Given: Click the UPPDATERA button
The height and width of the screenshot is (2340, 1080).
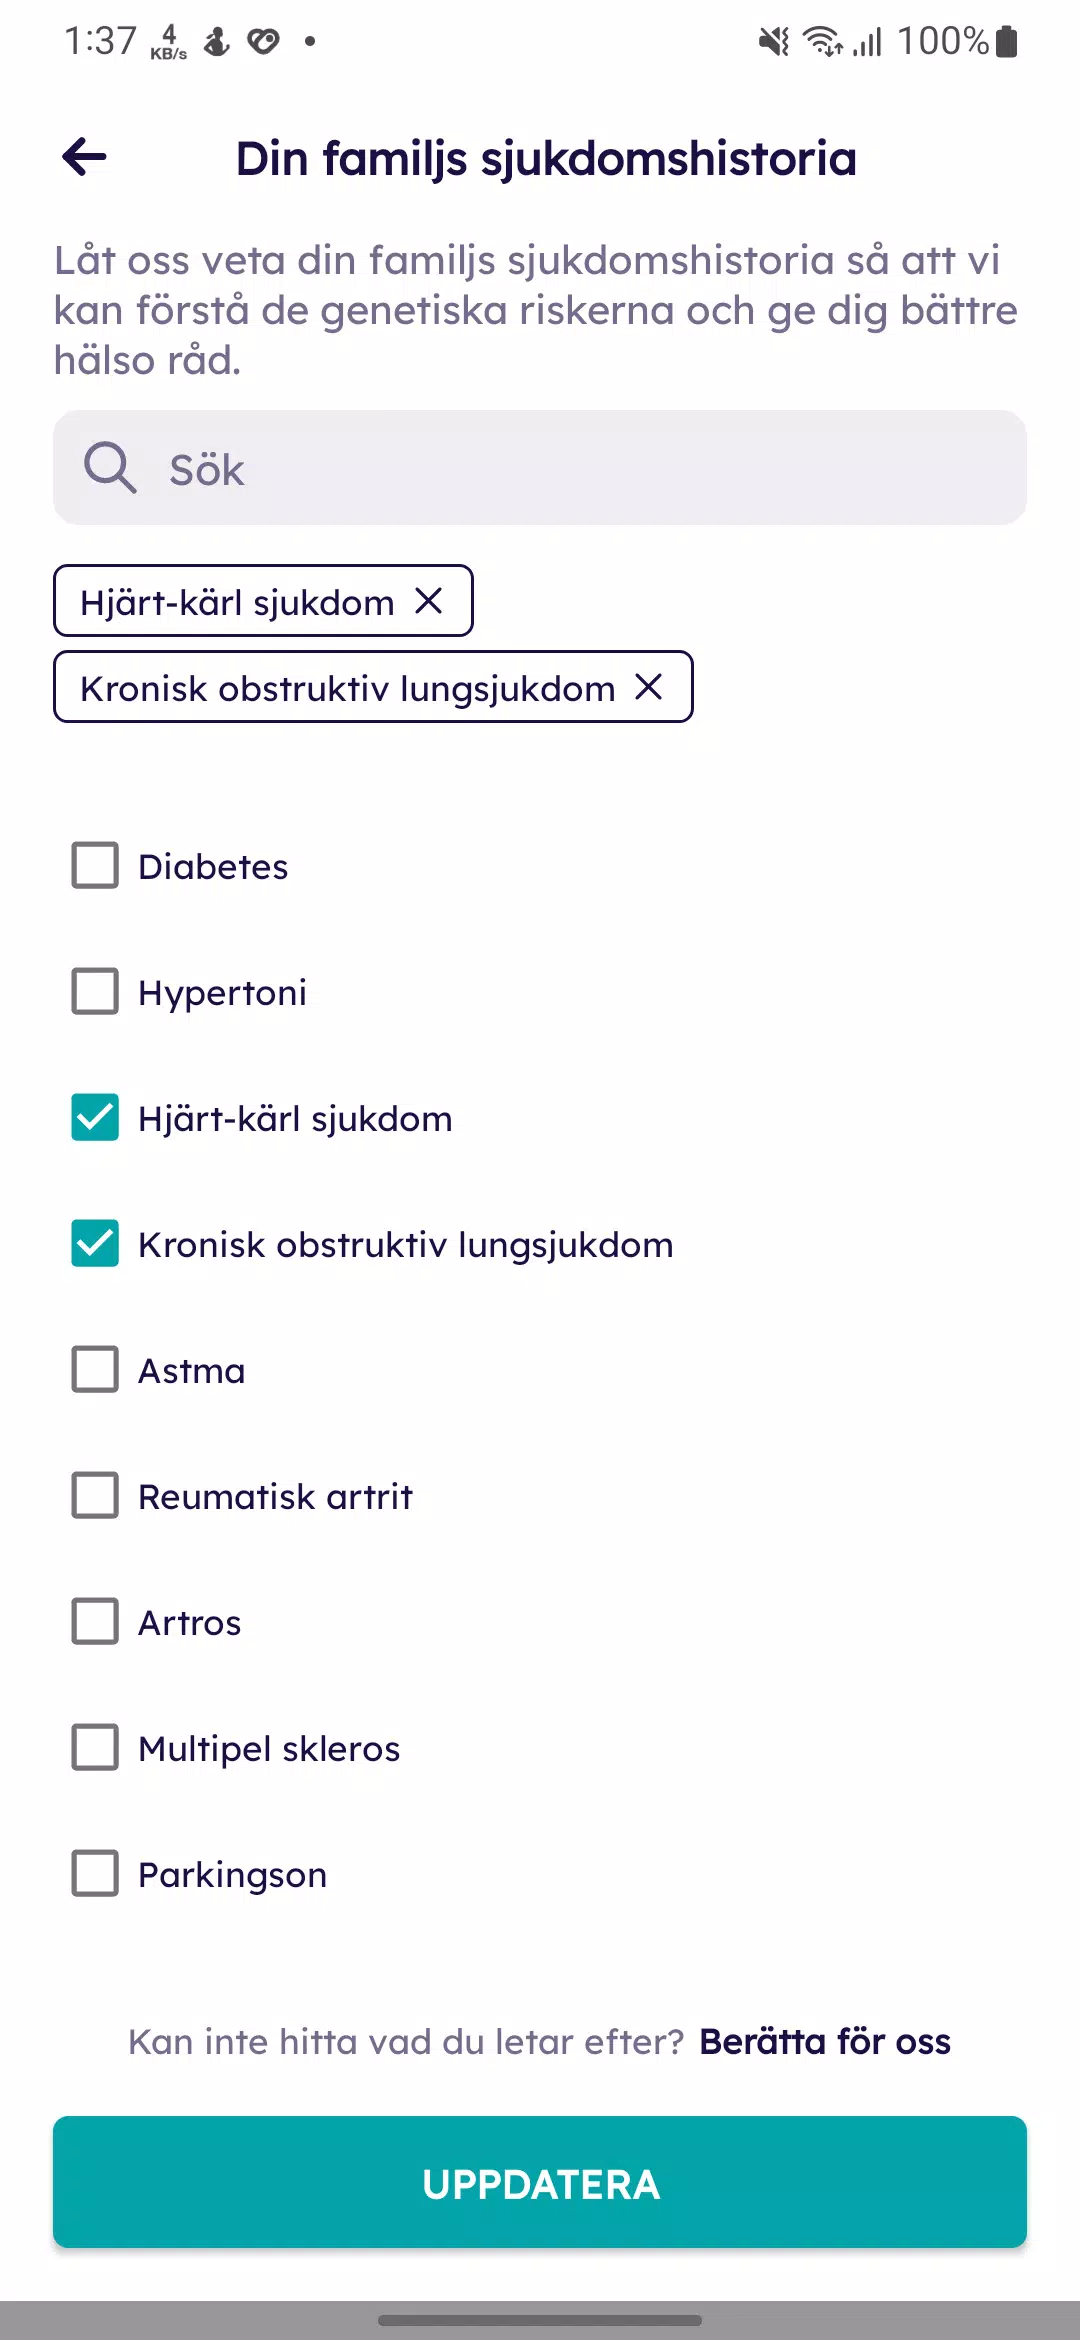Looking at the screenshot, I should click(x=540, y=2182).
